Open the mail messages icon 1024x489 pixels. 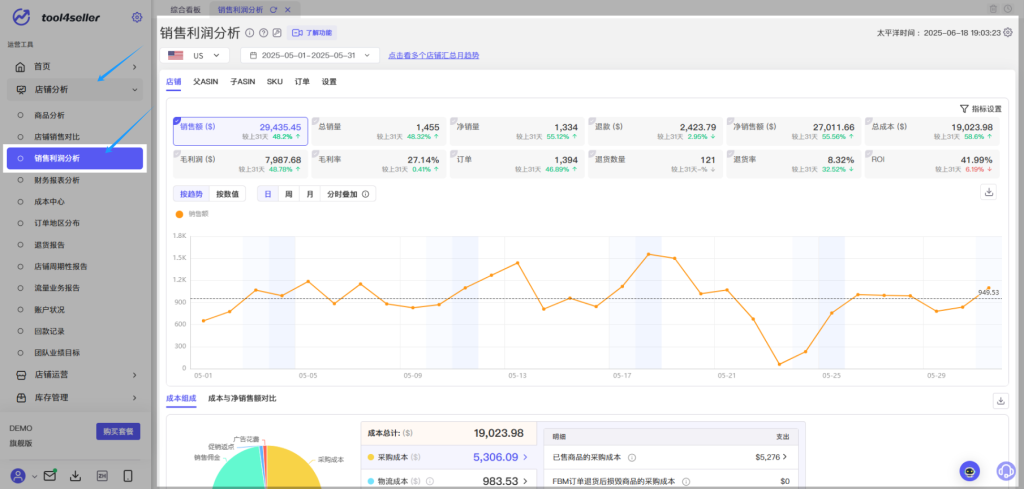tap(50, 475)
